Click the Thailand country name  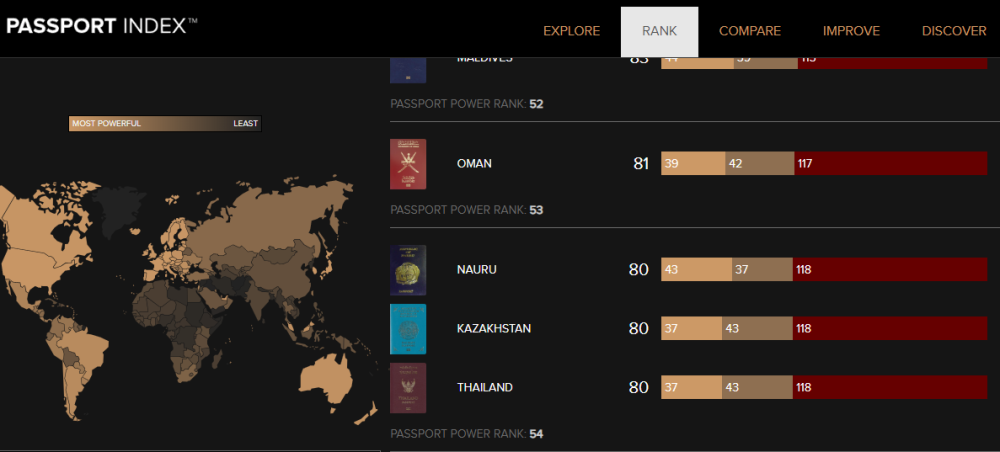[x=484, y=388]
